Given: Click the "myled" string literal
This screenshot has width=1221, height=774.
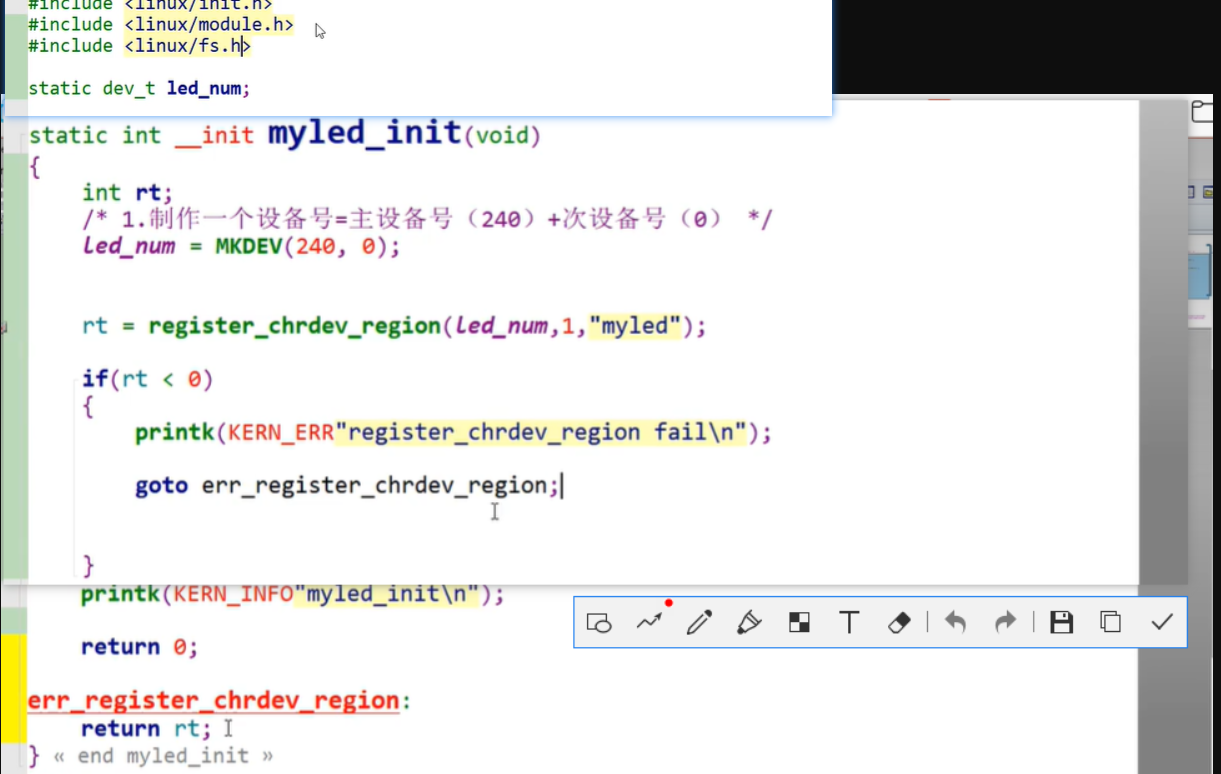Looking at the screenshot, I should pyautogui.click(x=635, y=326).
